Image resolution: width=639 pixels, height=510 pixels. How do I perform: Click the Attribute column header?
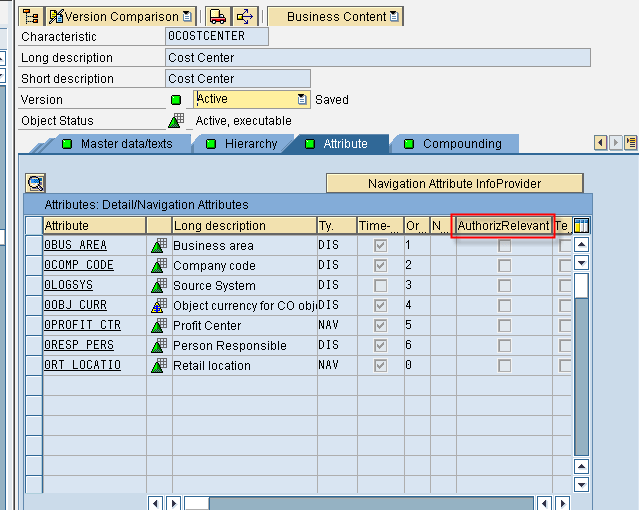point(95,225)
